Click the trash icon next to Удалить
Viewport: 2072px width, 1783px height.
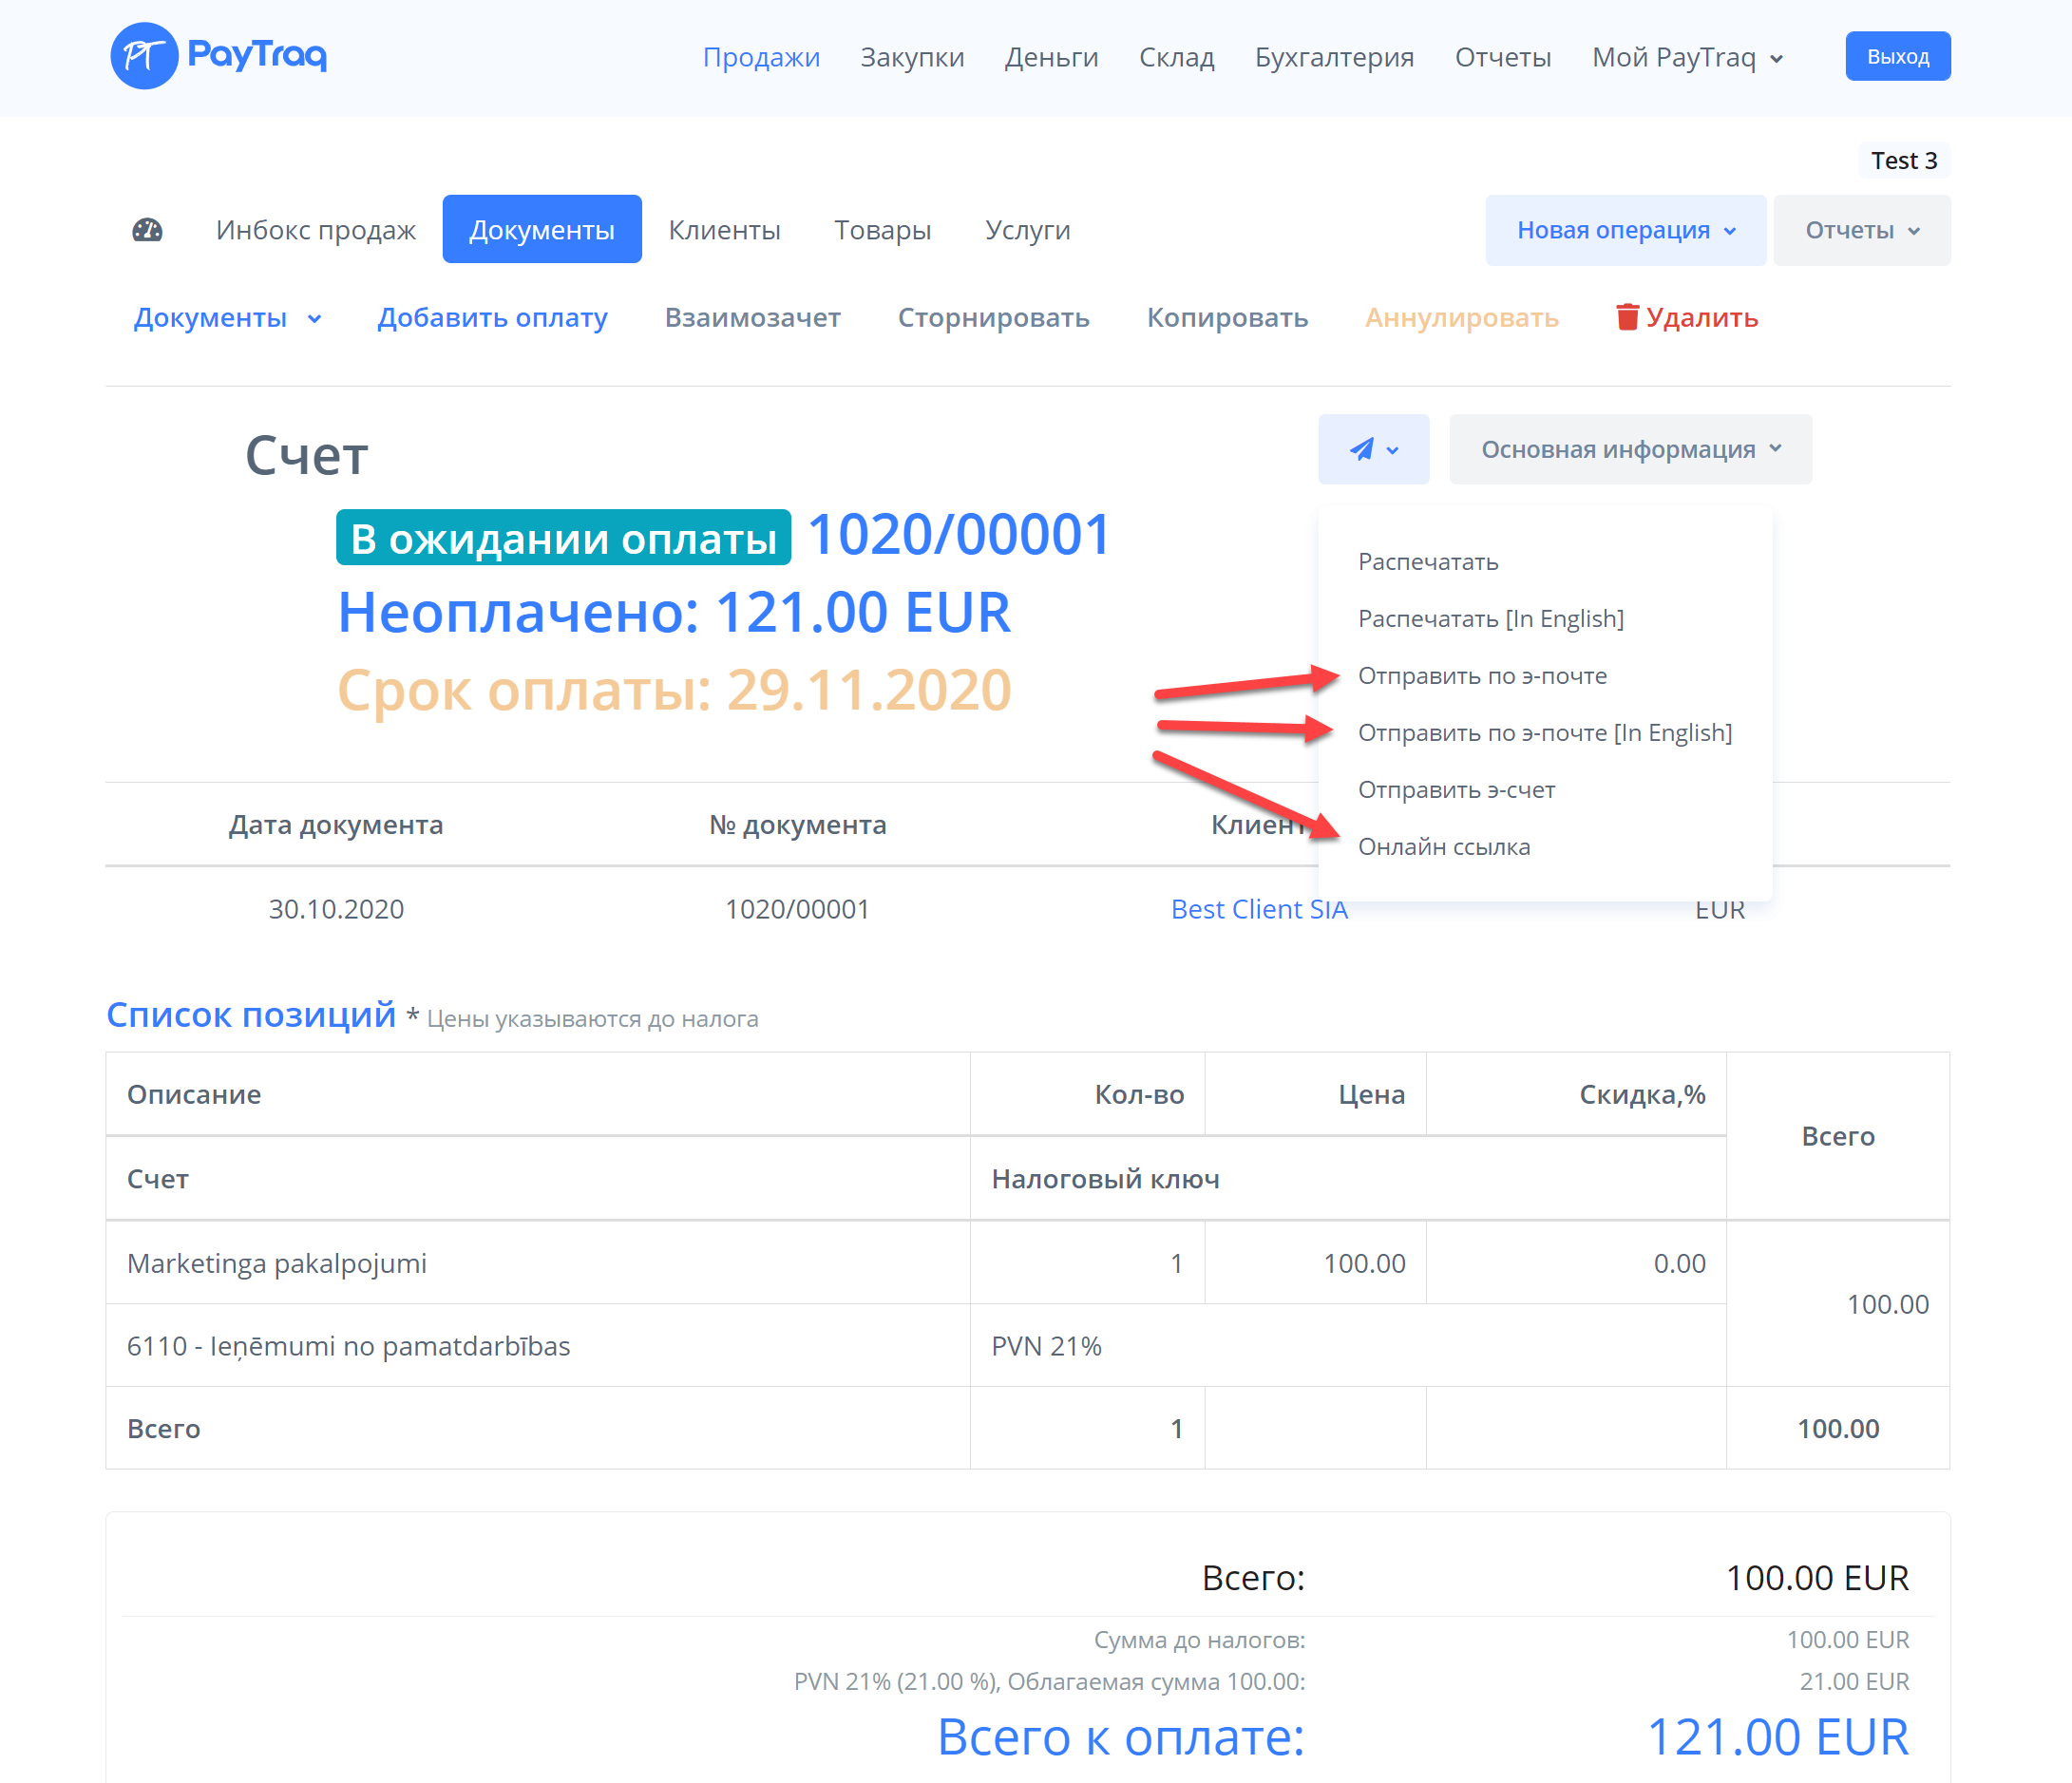tap(1627, 317)
